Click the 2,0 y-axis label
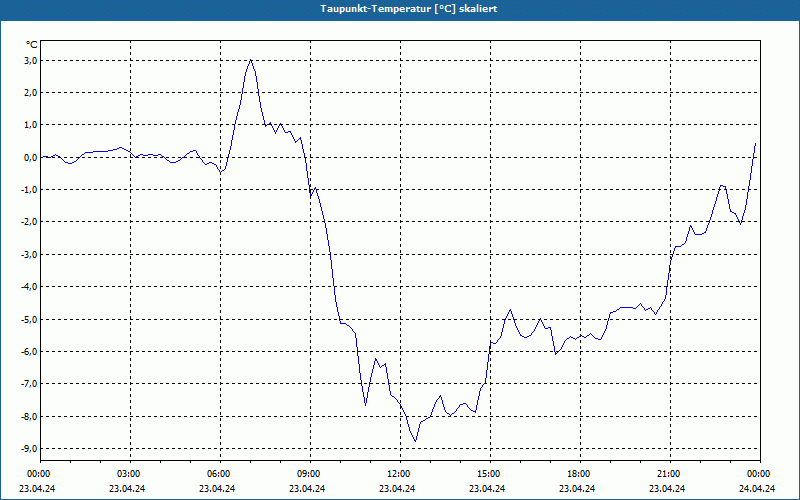 [31, 93]
